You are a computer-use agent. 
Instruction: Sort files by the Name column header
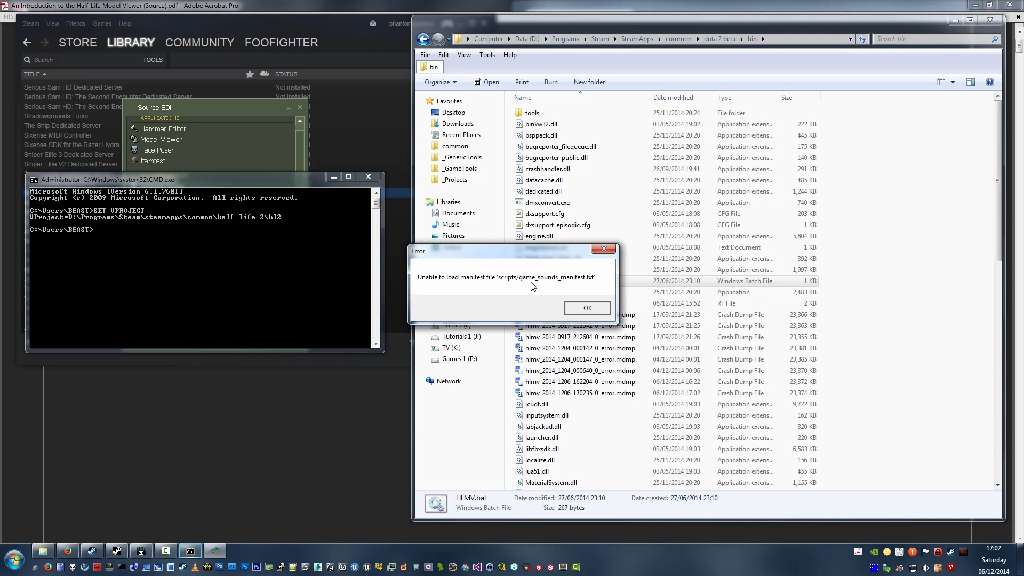coord(523,98)
